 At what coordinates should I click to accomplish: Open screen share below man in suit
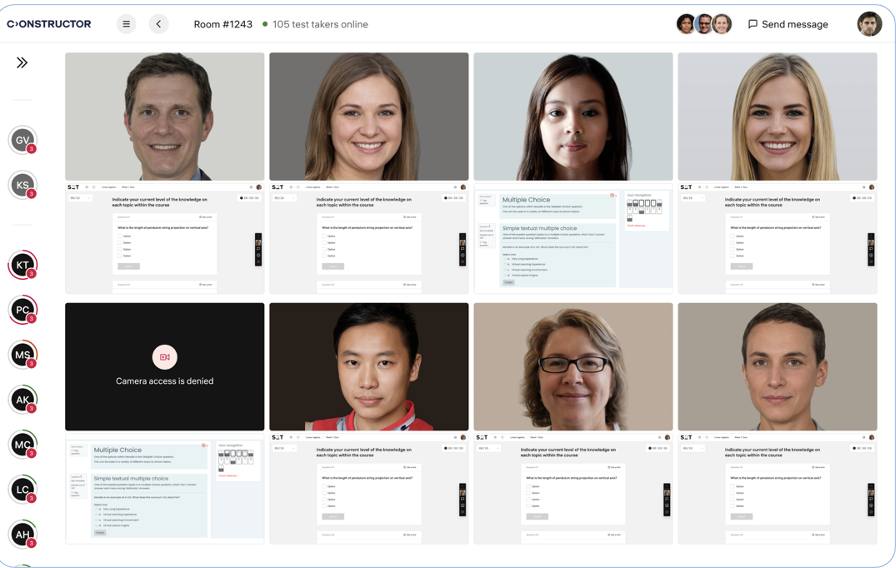click(165, 239)
